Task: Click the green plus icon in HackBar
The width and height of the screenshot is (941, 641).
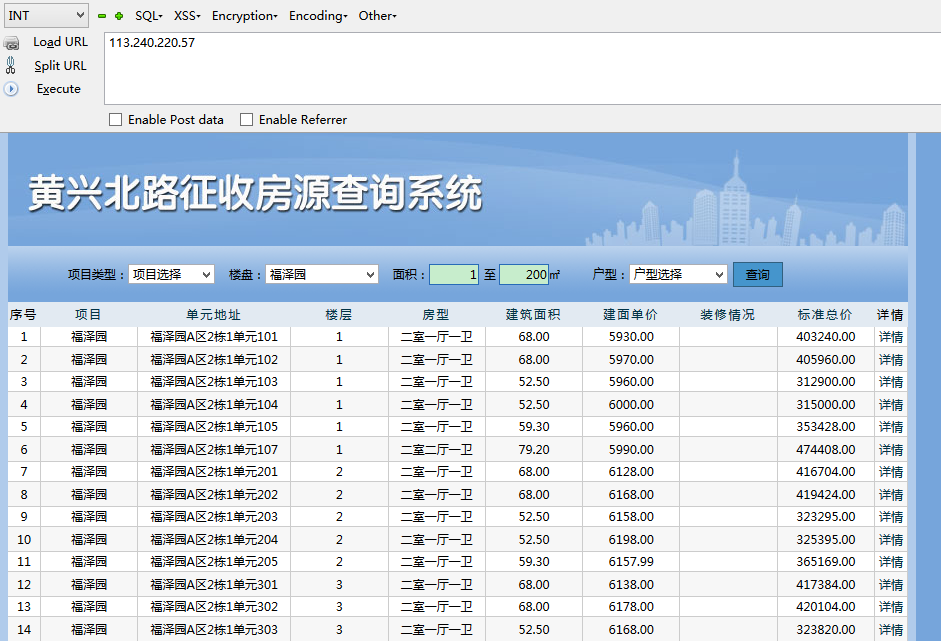Action: point(119,16)
